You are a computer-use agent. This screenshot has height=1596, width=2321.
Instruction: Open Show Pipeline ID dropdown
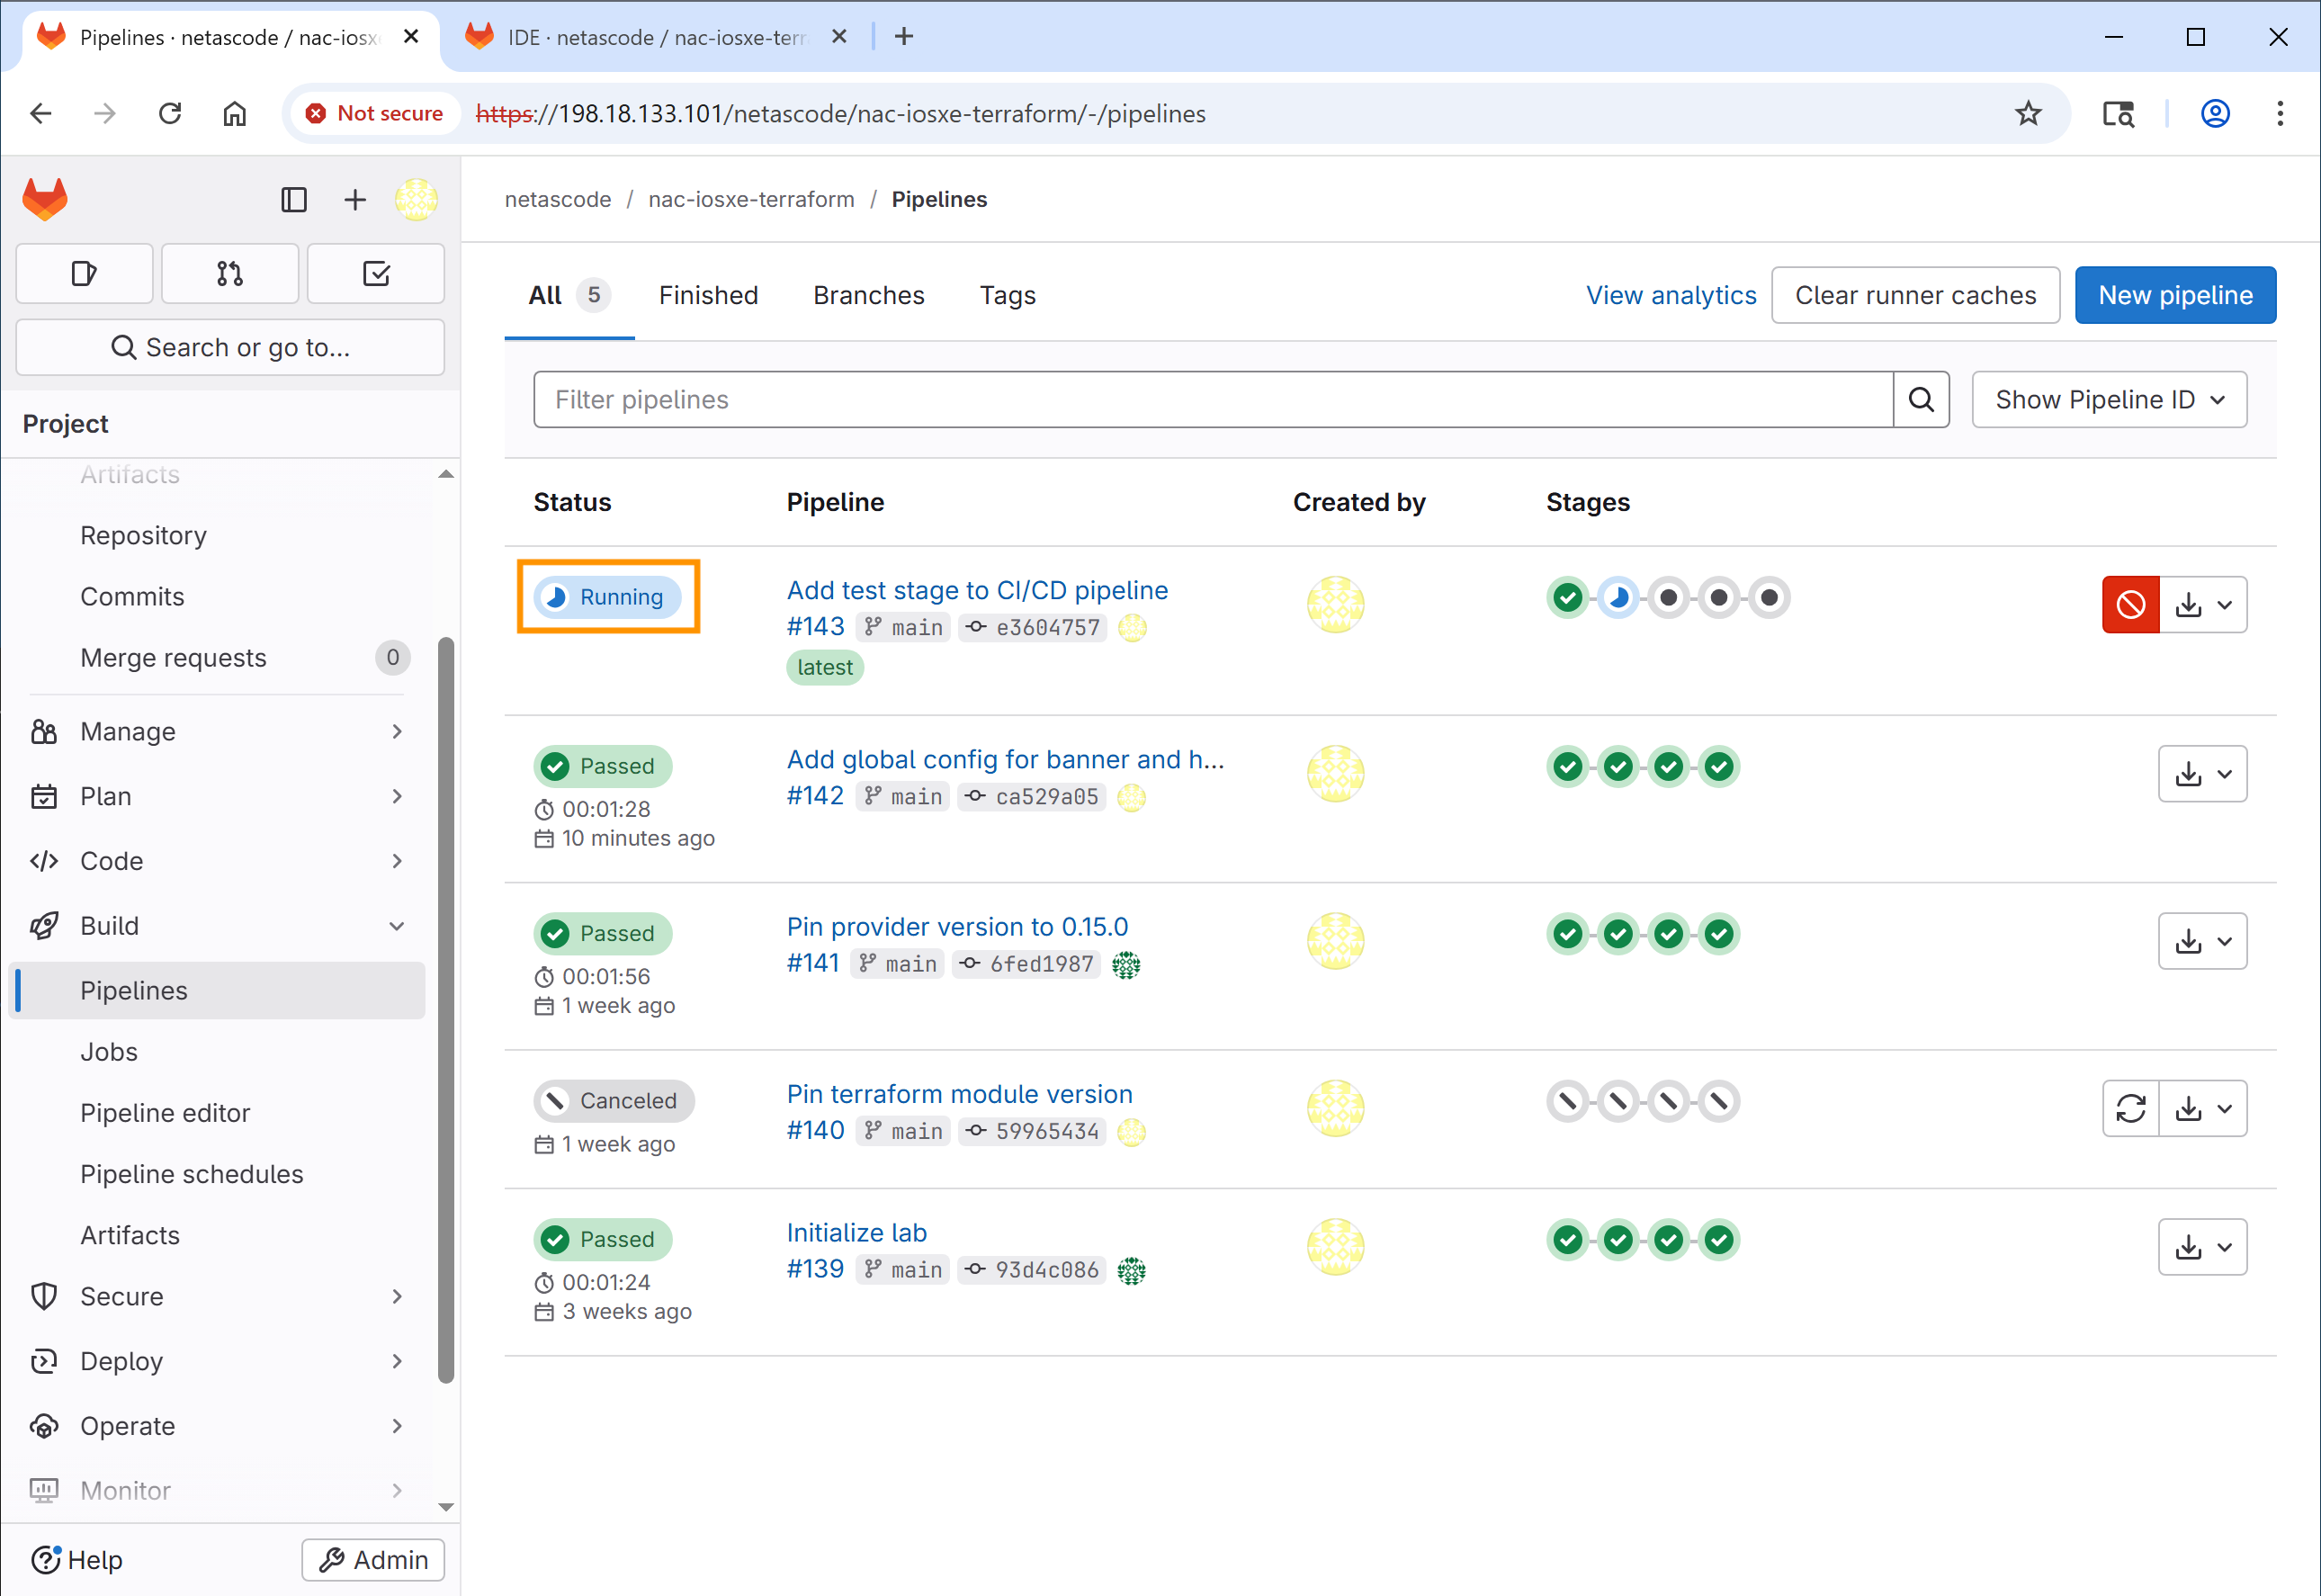(x=2109, y=400)
